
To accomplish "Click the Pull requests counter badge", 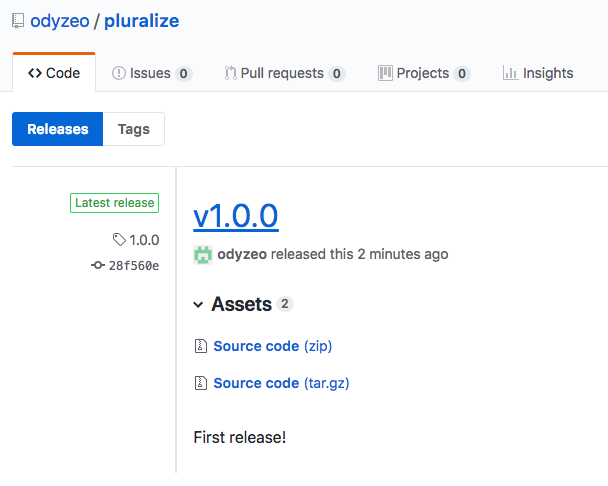I will (337, 73).
